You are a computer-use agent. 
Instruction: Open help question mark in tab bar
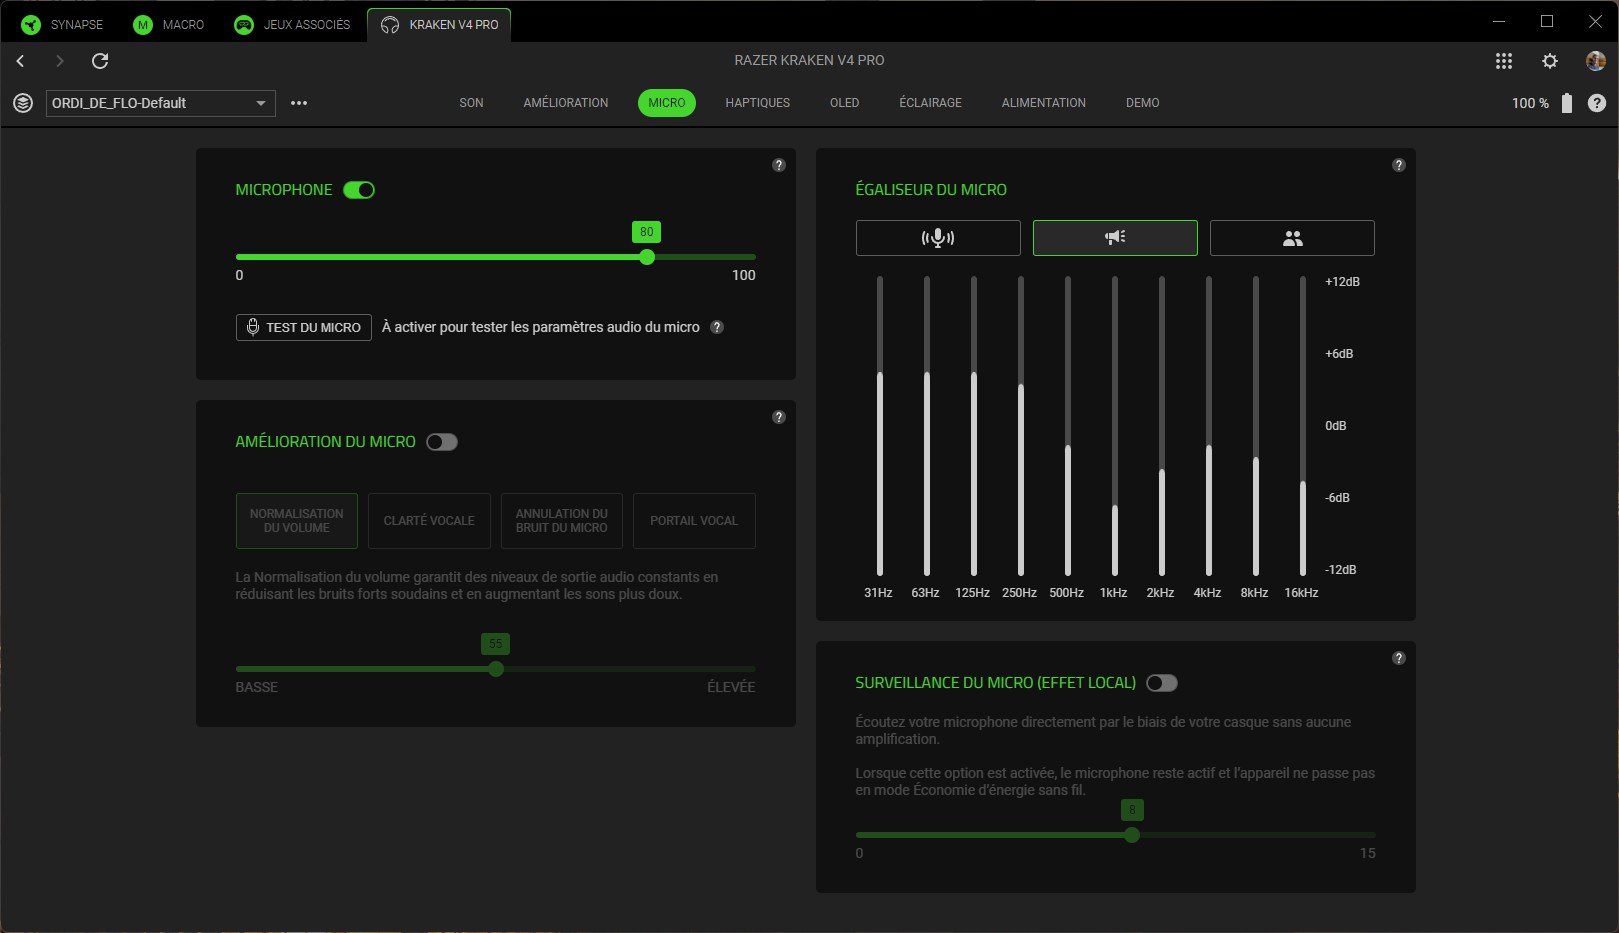click(x=1597, y=103)
